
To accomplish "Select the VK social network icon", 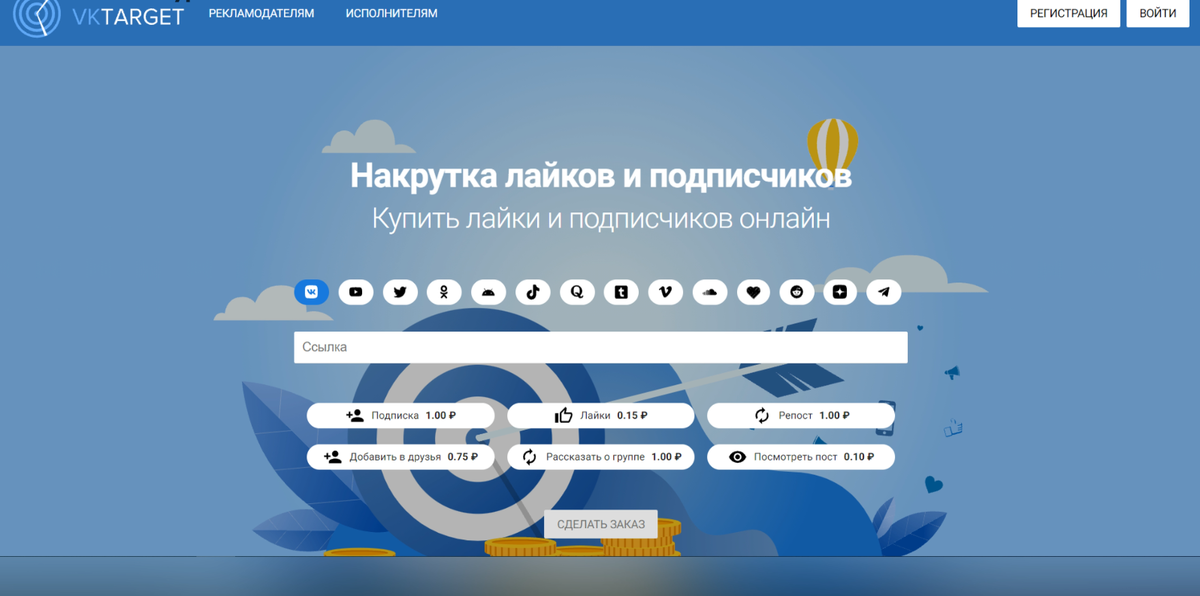I will (x=312, y=292).
